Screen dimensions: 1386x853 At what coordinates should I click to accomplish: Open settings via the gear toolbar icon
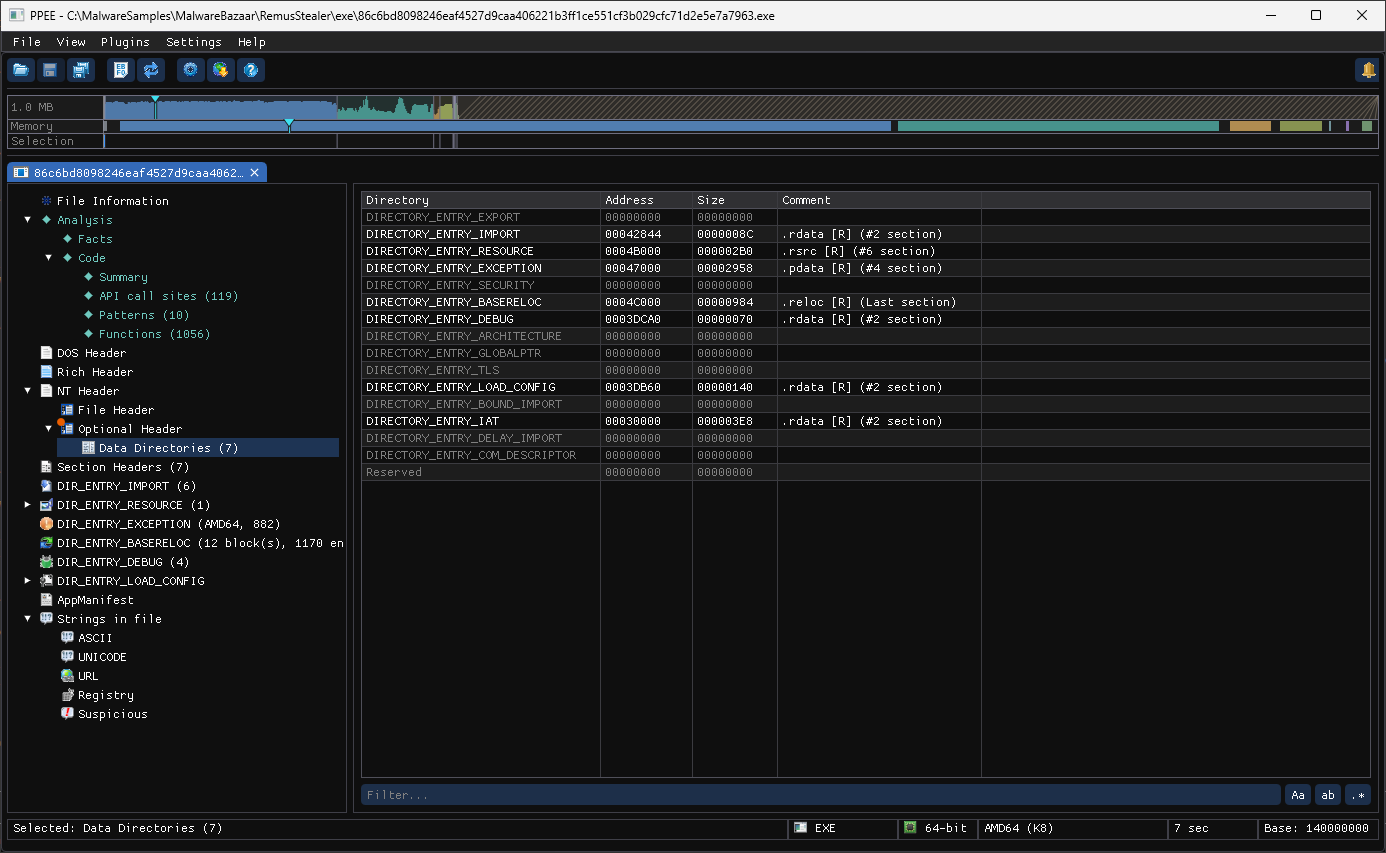pyautogui.click(x=191, y=70)
